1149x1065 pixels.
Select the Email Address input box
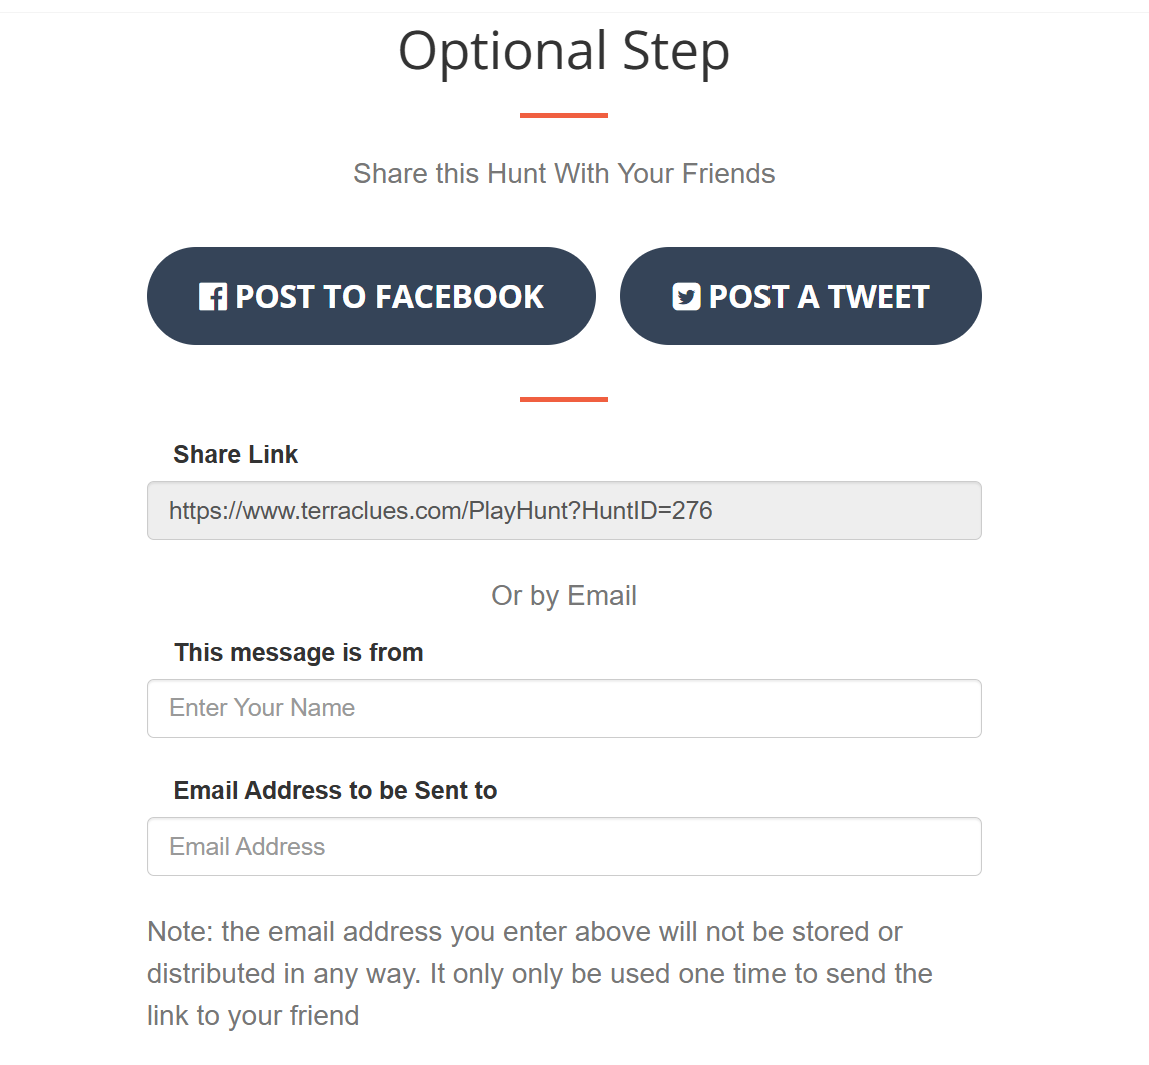(564, 847)
